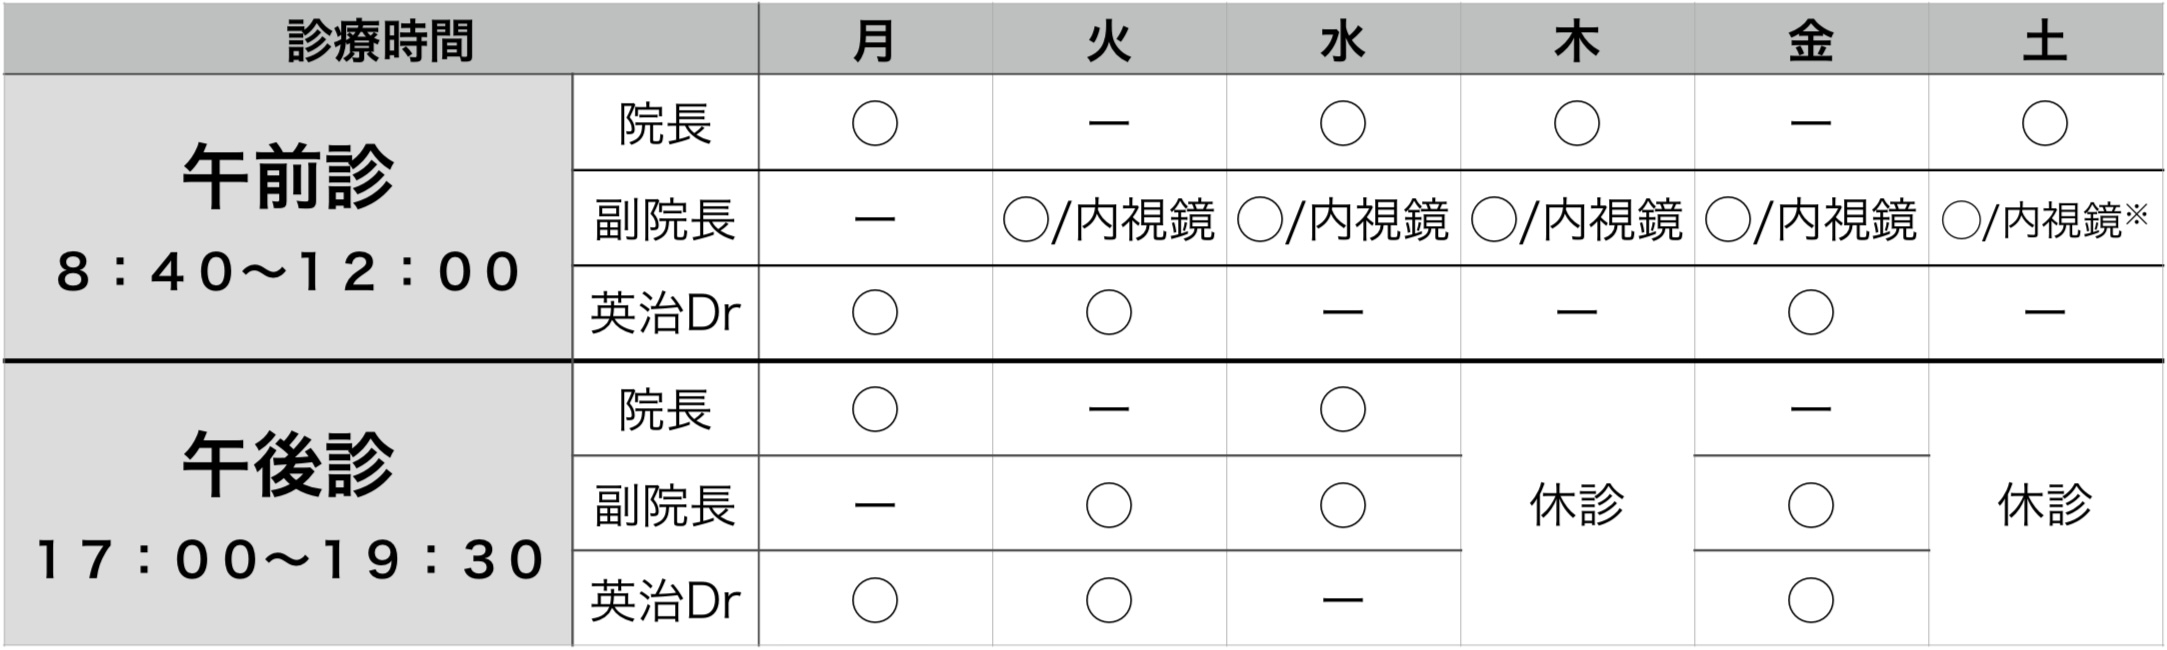The image size is (2167, 650).
Task: Click Monday's circle in morning 院長 row
Action: coord(874,124)
